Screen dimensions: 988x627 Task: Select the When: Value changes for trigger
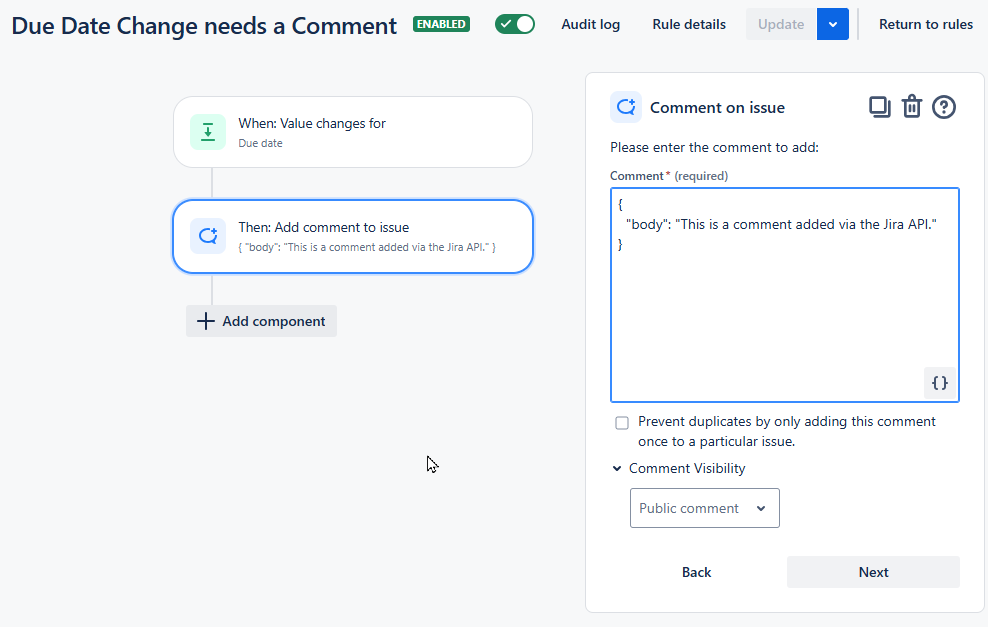click(353, 132)
